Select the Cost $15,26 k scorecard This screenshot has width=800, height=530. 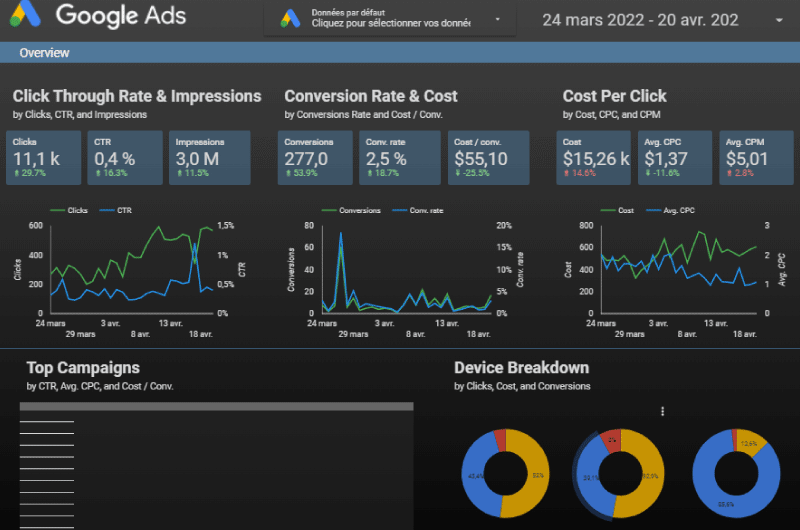(x=593, y=157)
